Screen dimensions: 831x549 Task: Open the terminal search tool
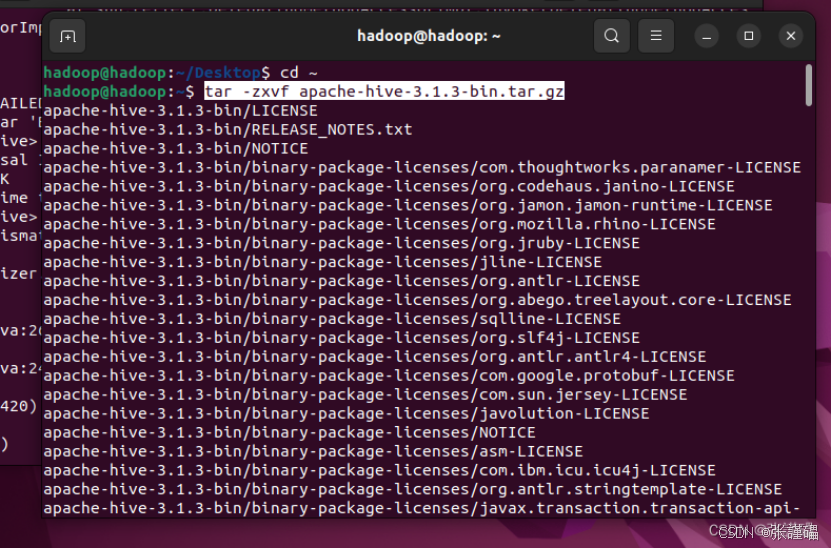(612, 36)
